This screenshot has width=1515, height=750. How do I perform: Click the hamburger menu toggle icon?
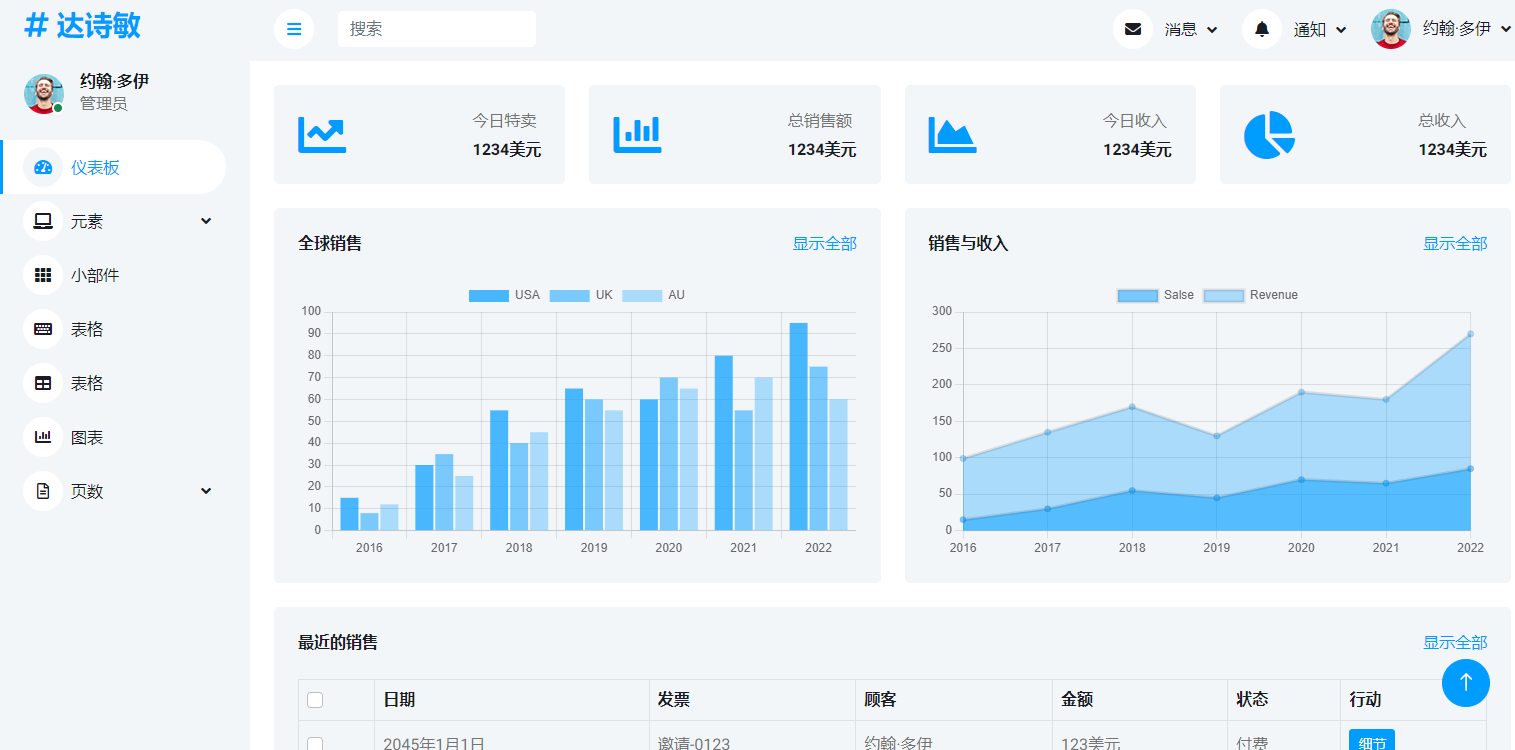(294, 29)
